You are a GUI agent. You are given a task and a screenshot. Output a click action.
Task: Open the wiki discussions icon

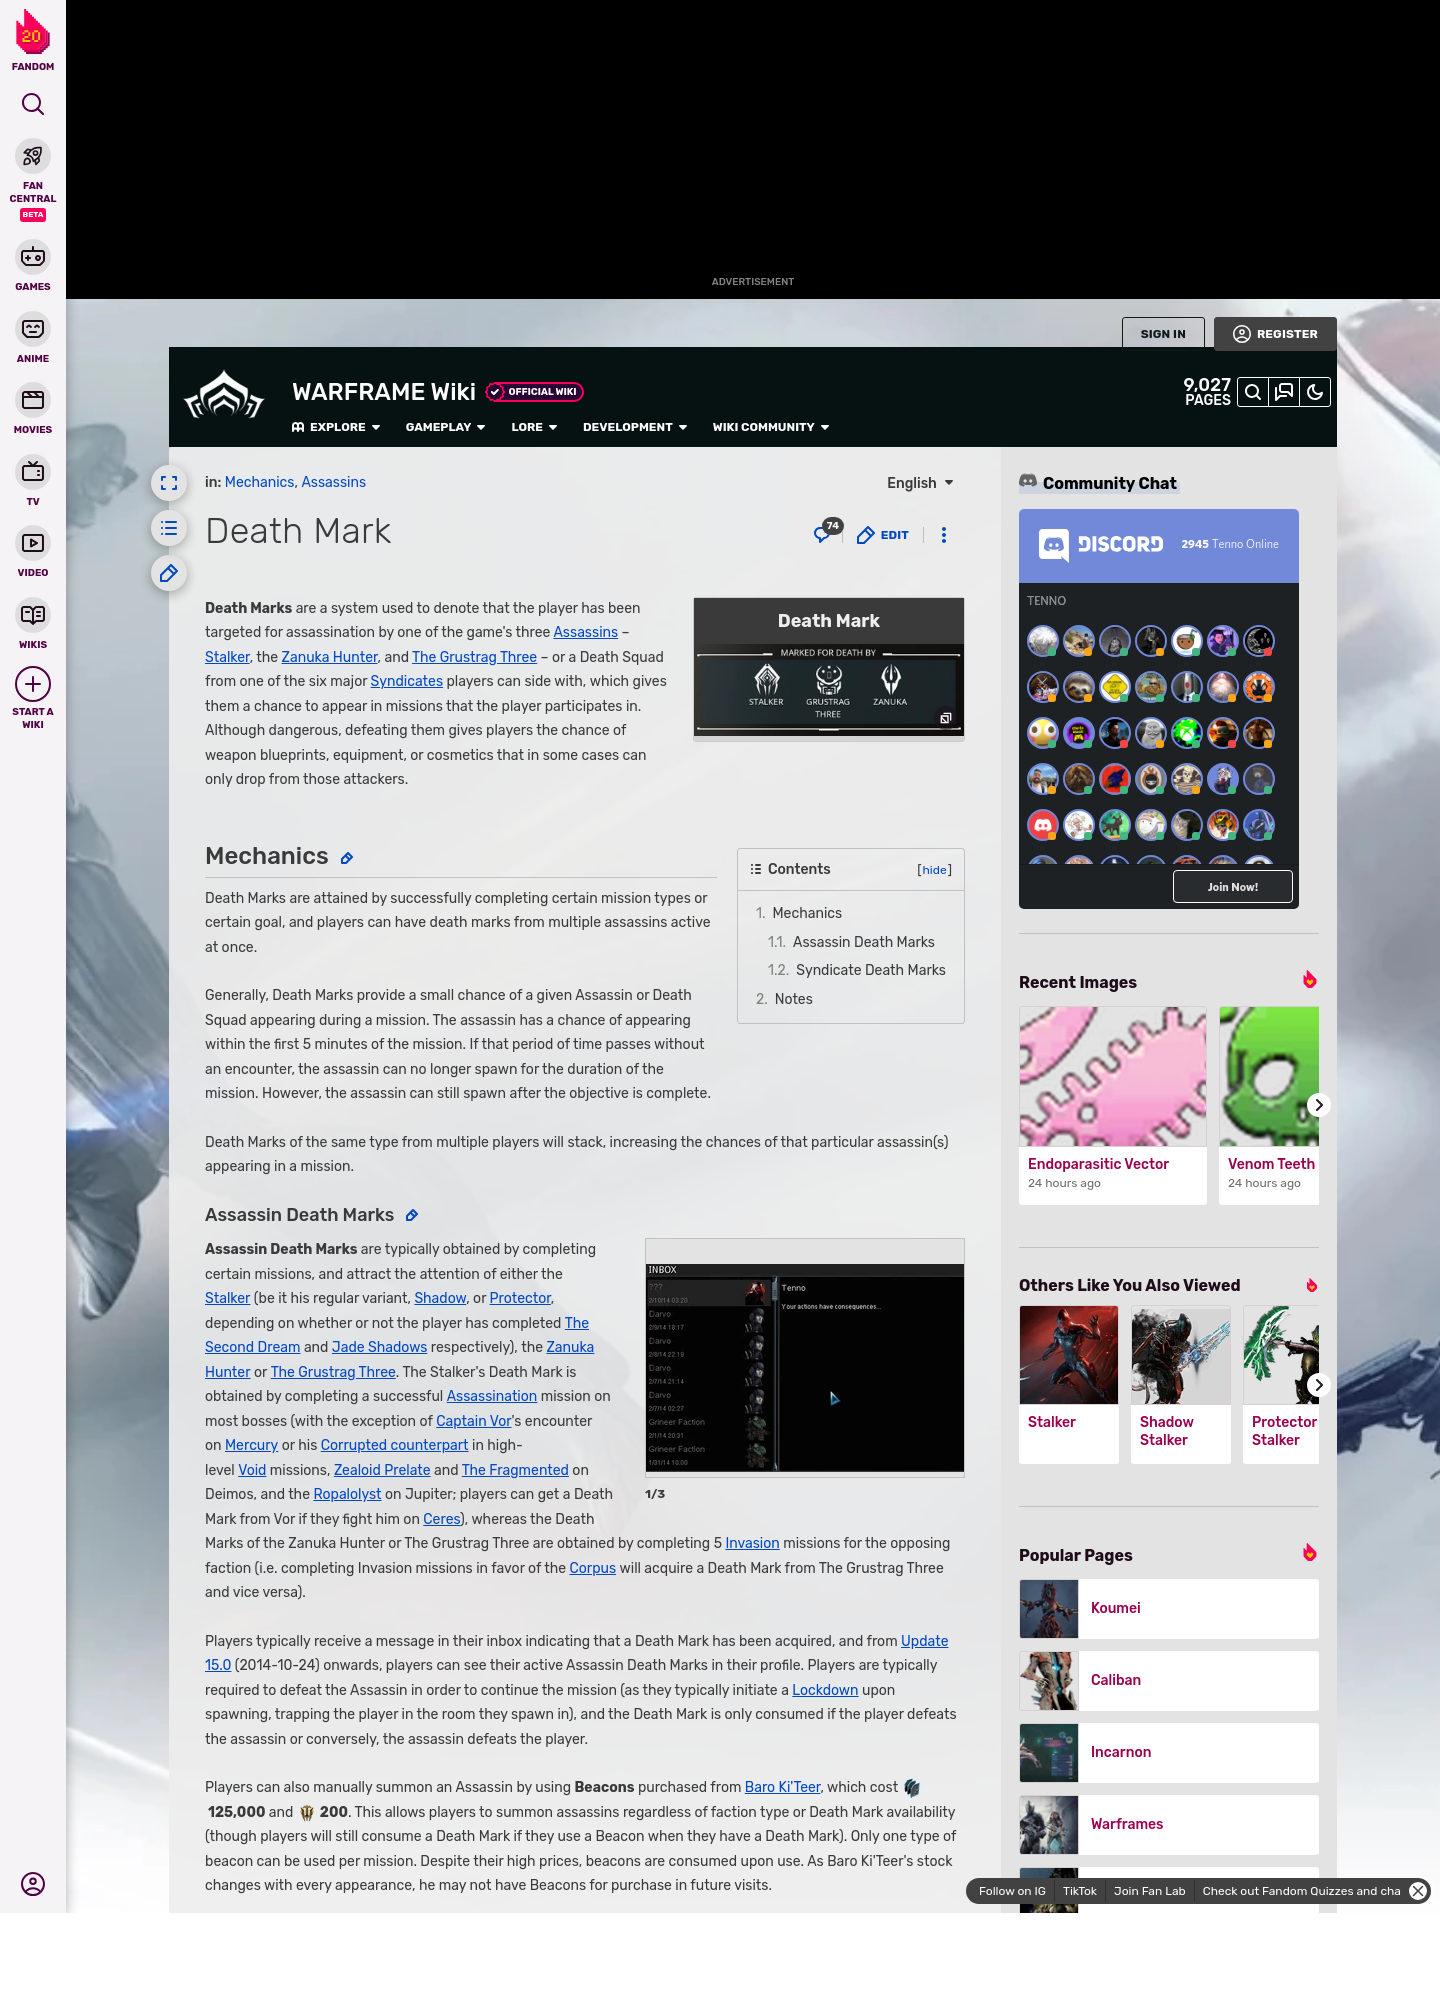tap(1284, 392)
